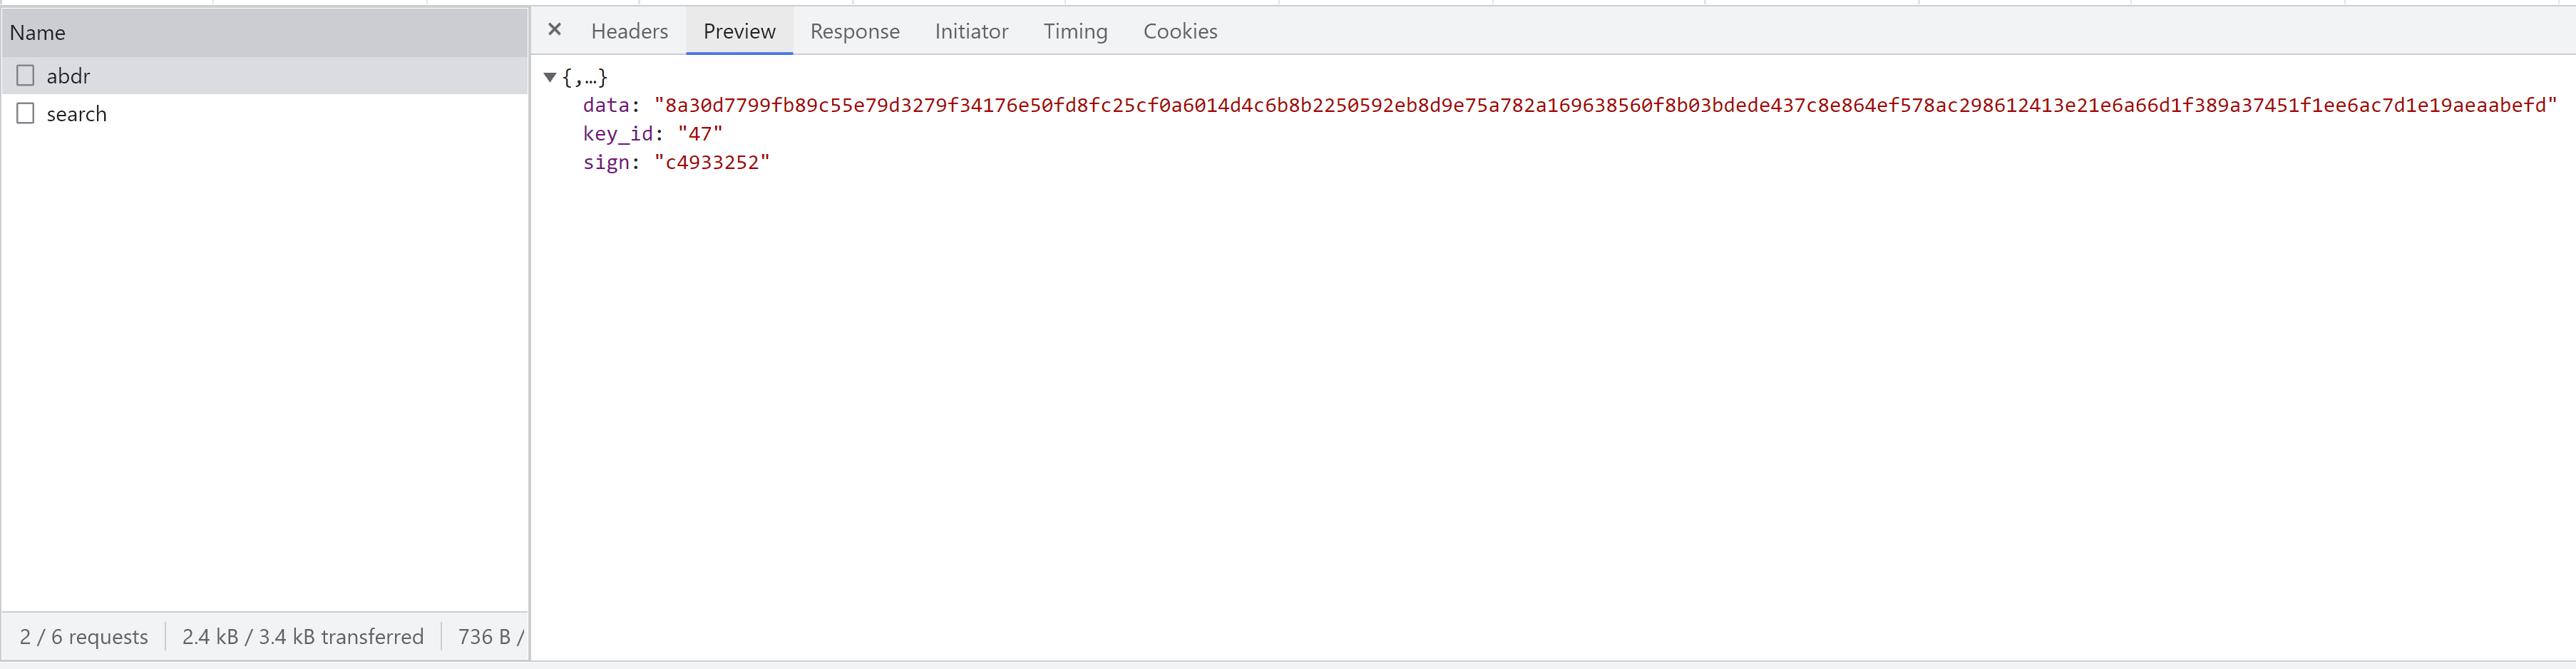Click the transferred size indicator
2576x669 pixels.
pyautogui.click(x=303, y=636)
